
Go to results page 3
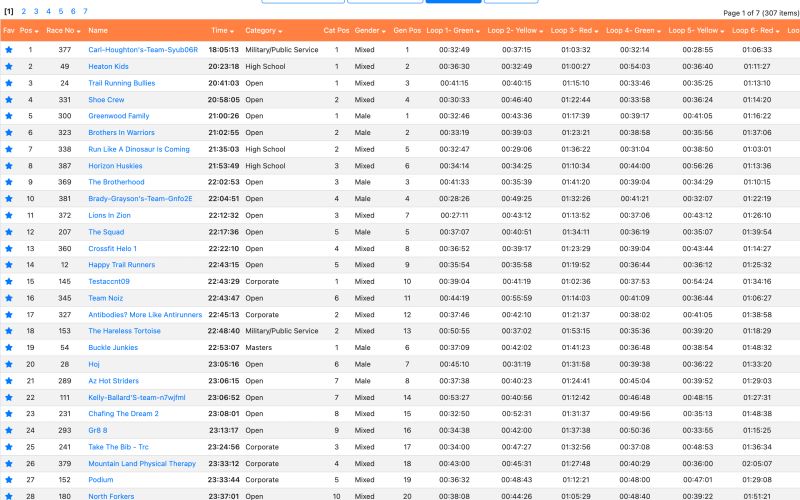[36, 11]
